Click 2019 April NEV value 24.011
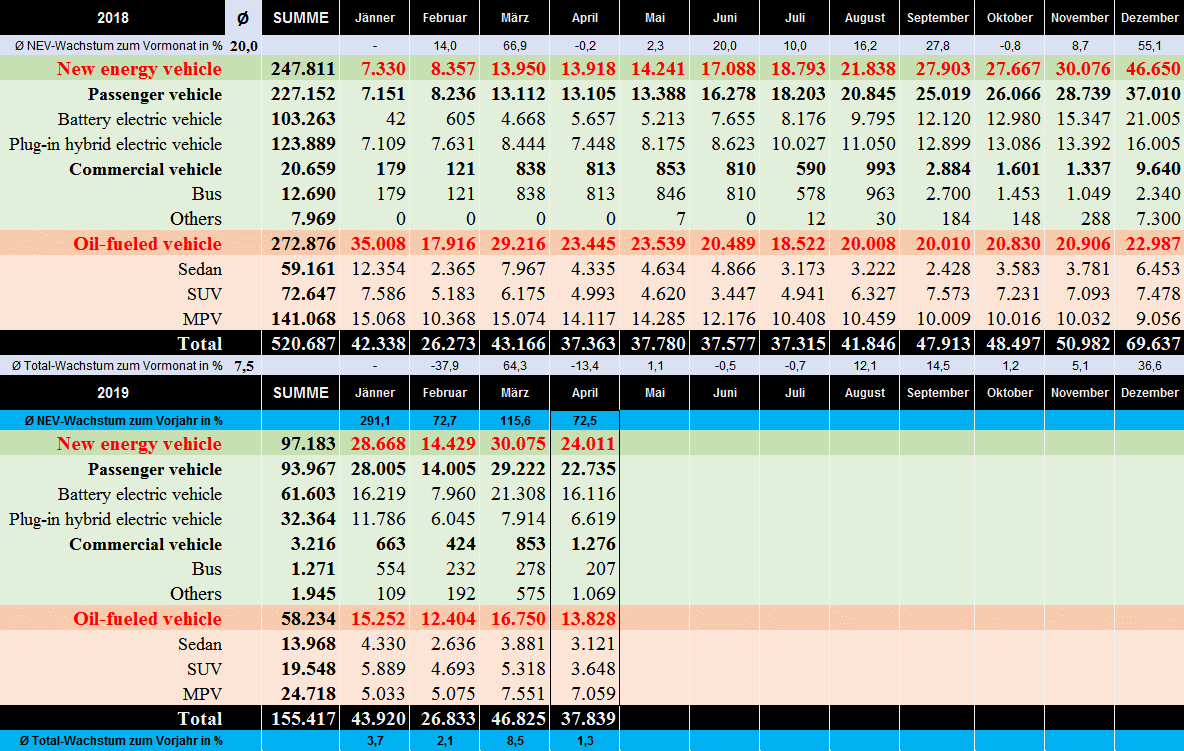The height and width of the screenshot is (751, 1184). [588, 444]
